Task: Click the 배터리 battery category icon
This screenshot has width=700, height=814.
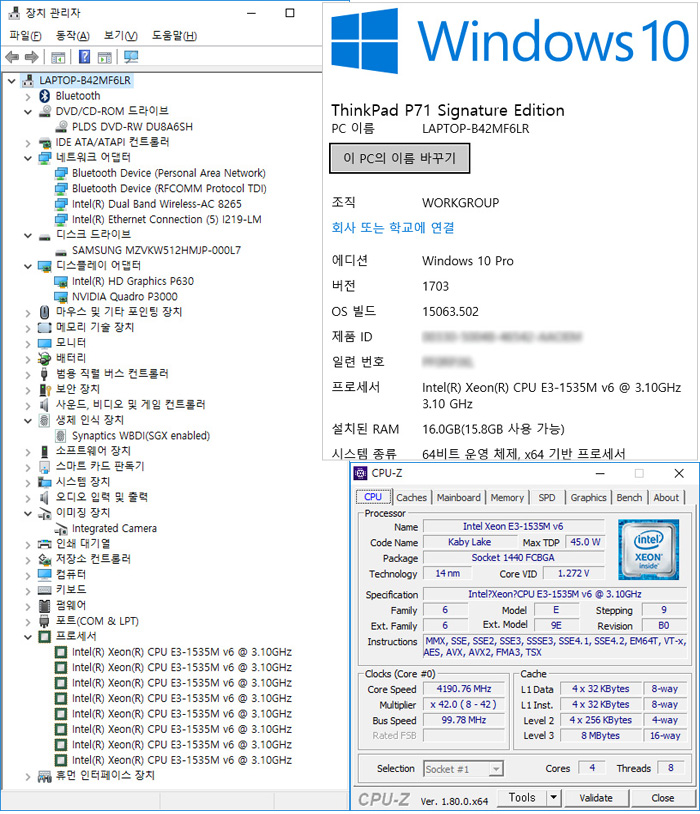Action: coord(45,358)
